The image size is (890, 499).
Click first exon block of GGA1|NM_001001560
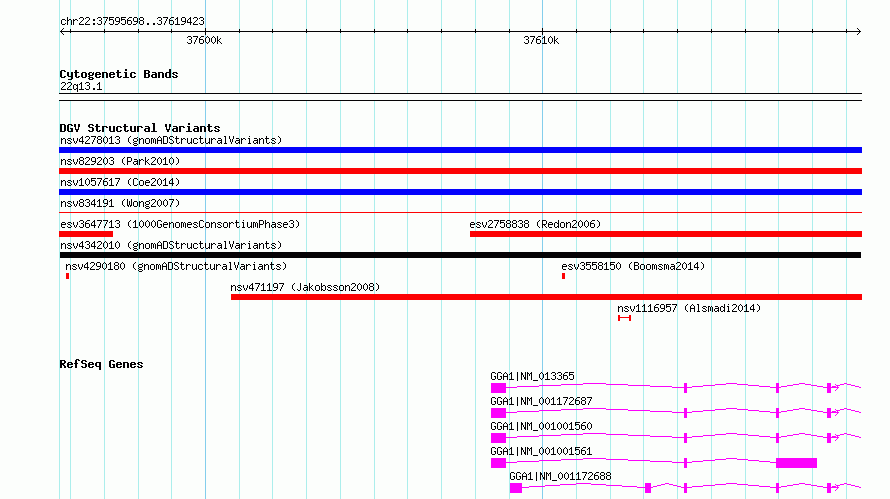(498, 438)
